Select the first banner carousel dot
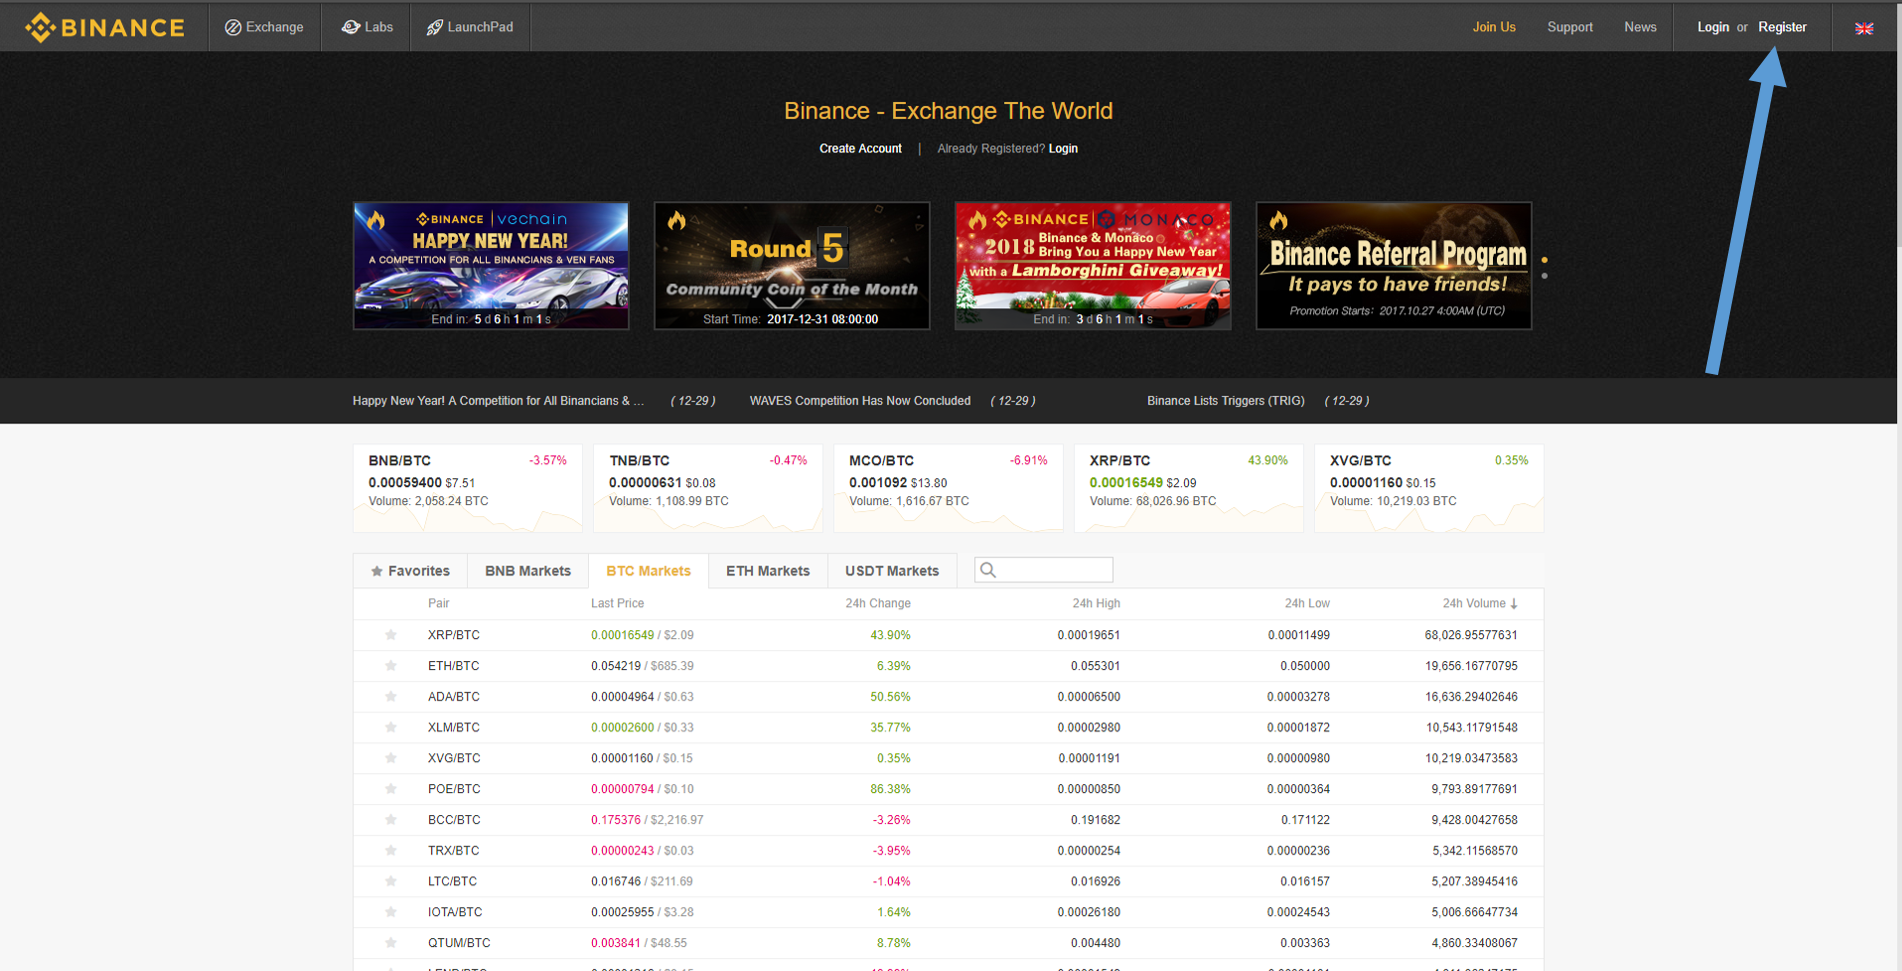 click(x=1545, y=260)
